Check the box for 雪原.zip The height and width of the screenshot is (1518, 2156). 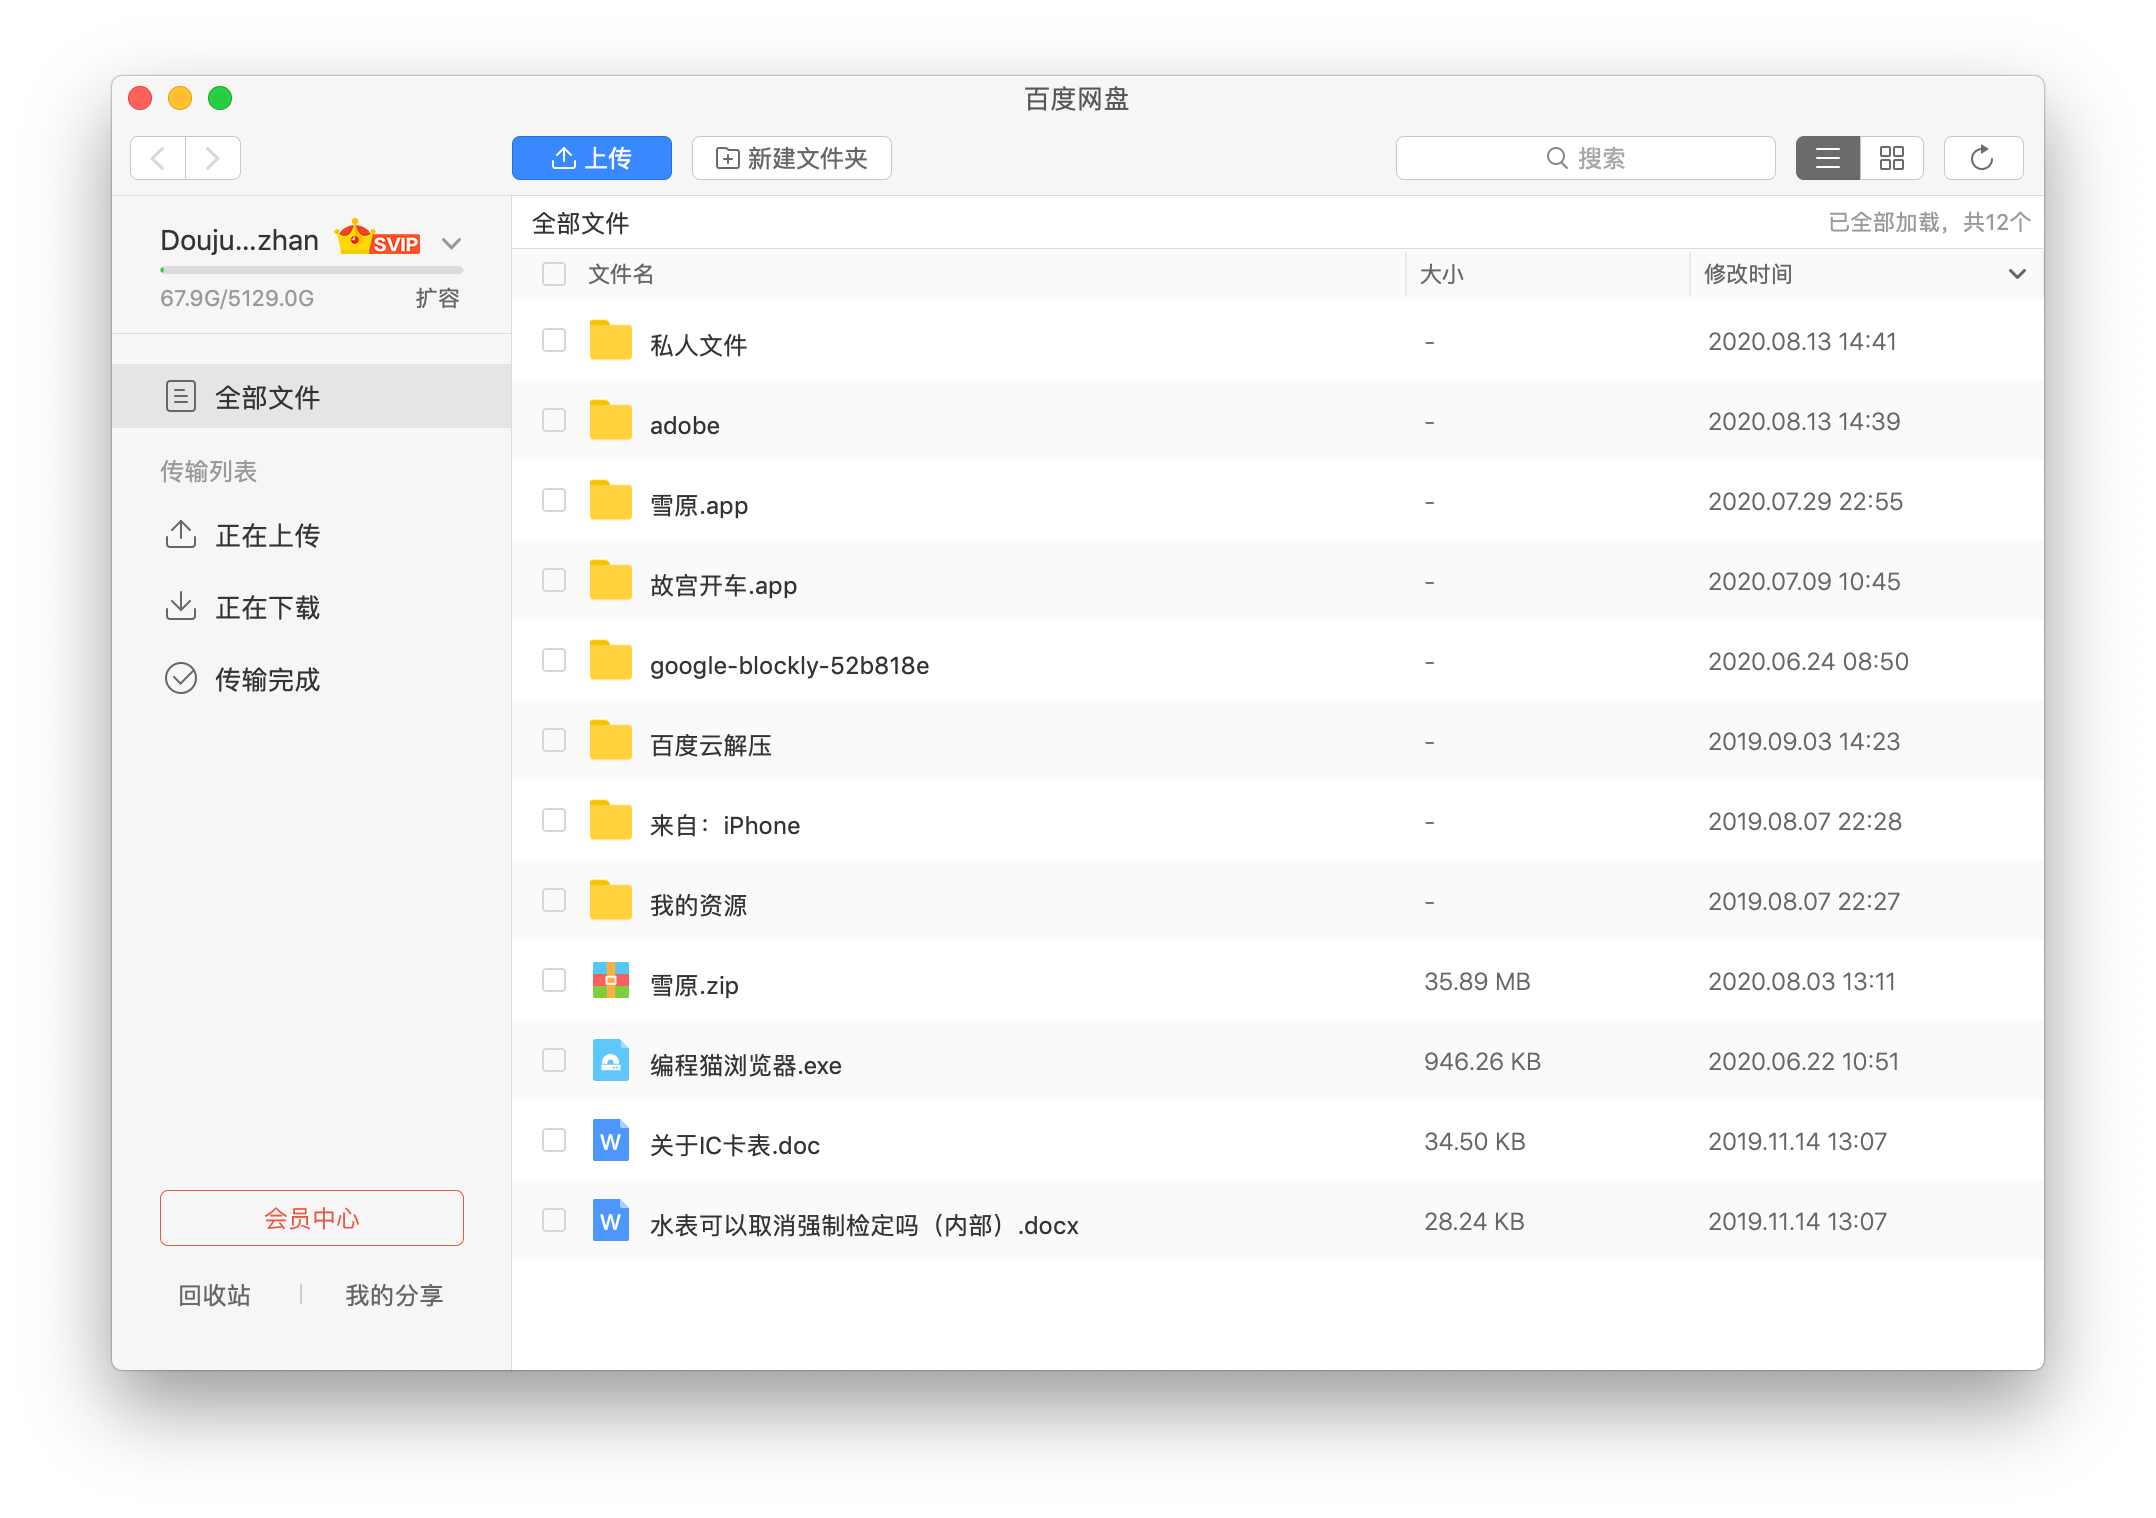click(553, 981)
